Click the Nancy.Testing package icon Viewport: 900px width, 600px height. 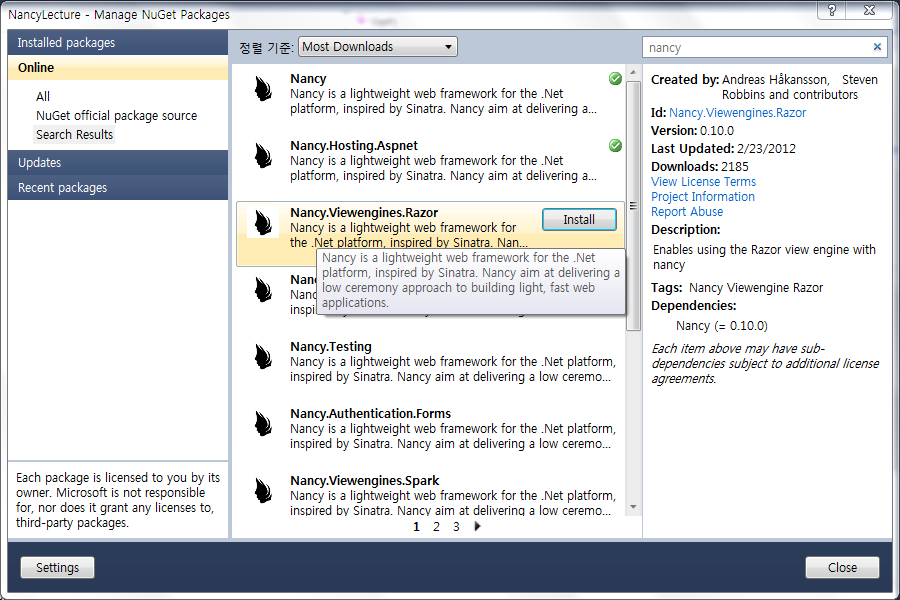(x=263, y=357)
